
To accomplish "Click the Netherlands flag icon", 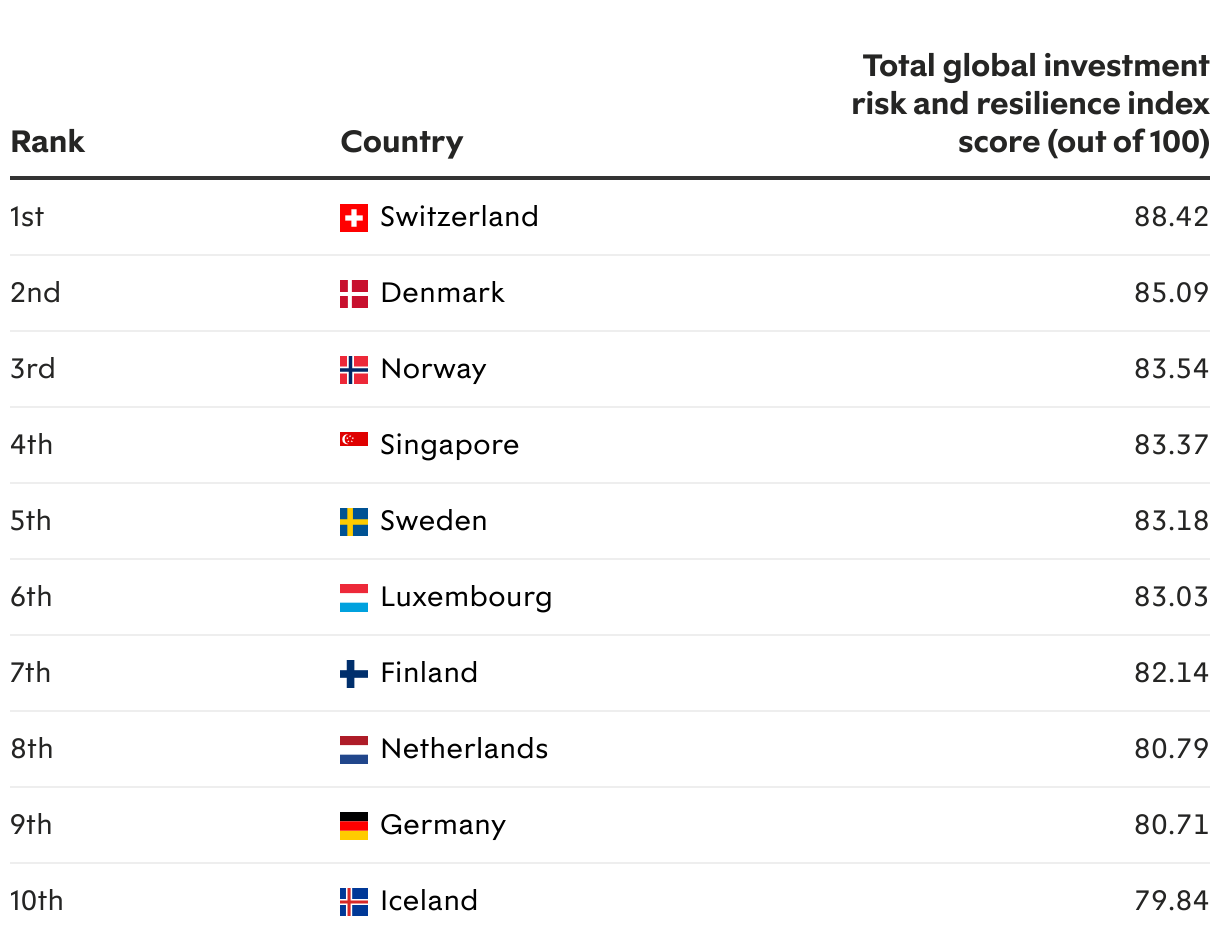I will coord(354,750).
